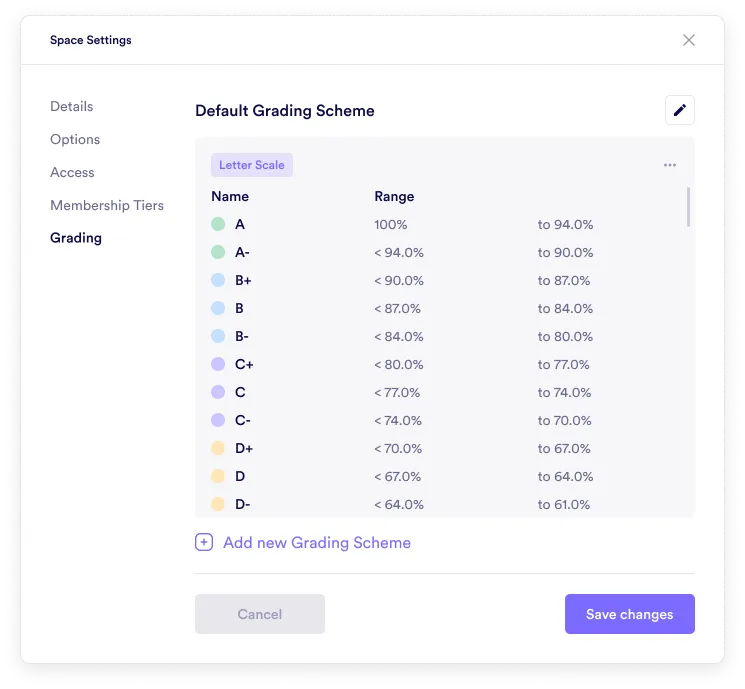Click the Add new Grading Scheme link
Screen dimensions: 745x689
(316, 542)
